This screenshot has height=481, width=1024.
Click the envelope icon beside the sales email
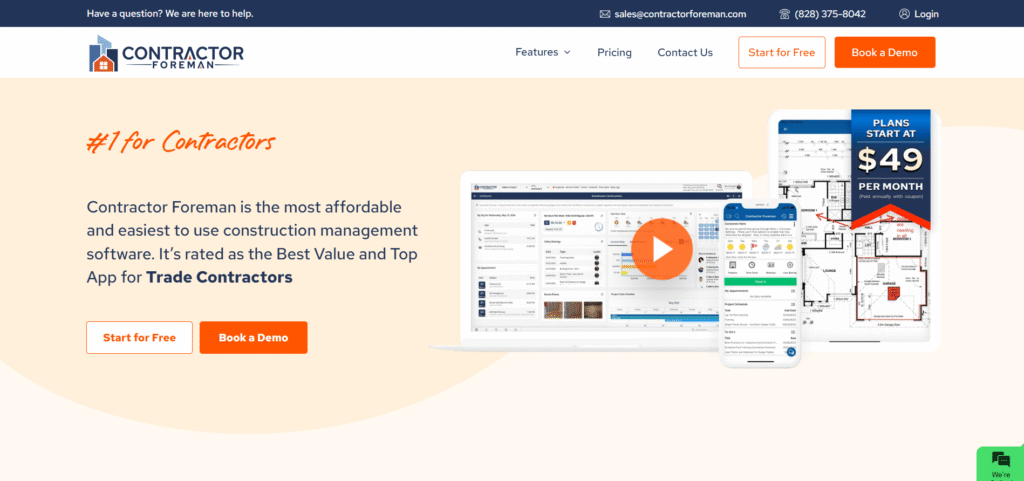[605, 14]
